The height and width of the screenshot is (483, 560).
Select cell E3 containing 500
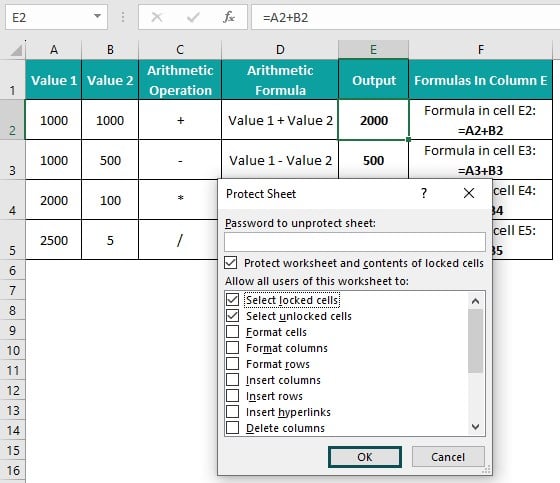pos(374,160)
